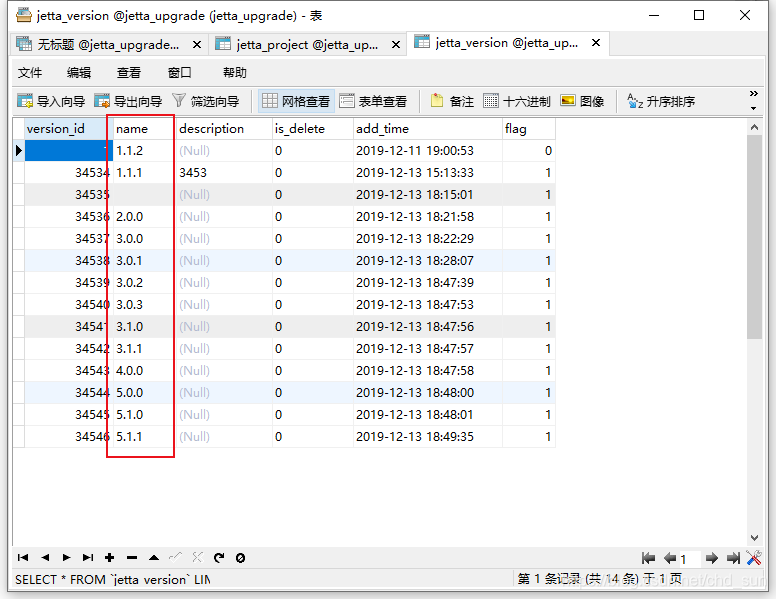This screenshot has width=776, height=599.
Task: Add a new record with plus button
Action: [x=109, y=558]
